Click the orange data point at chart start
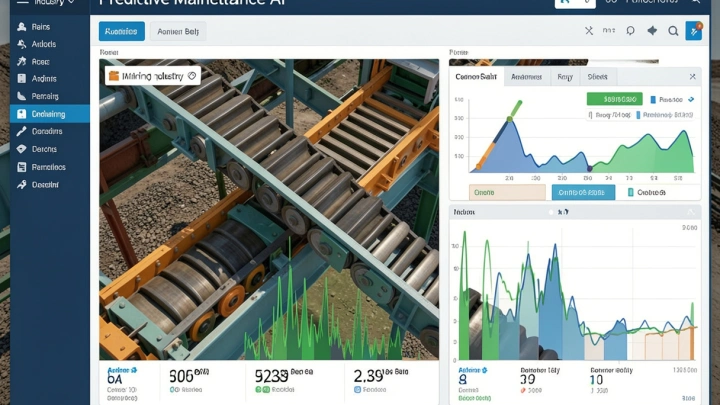This screenshot has width=720, height=405. click(478, 167)
